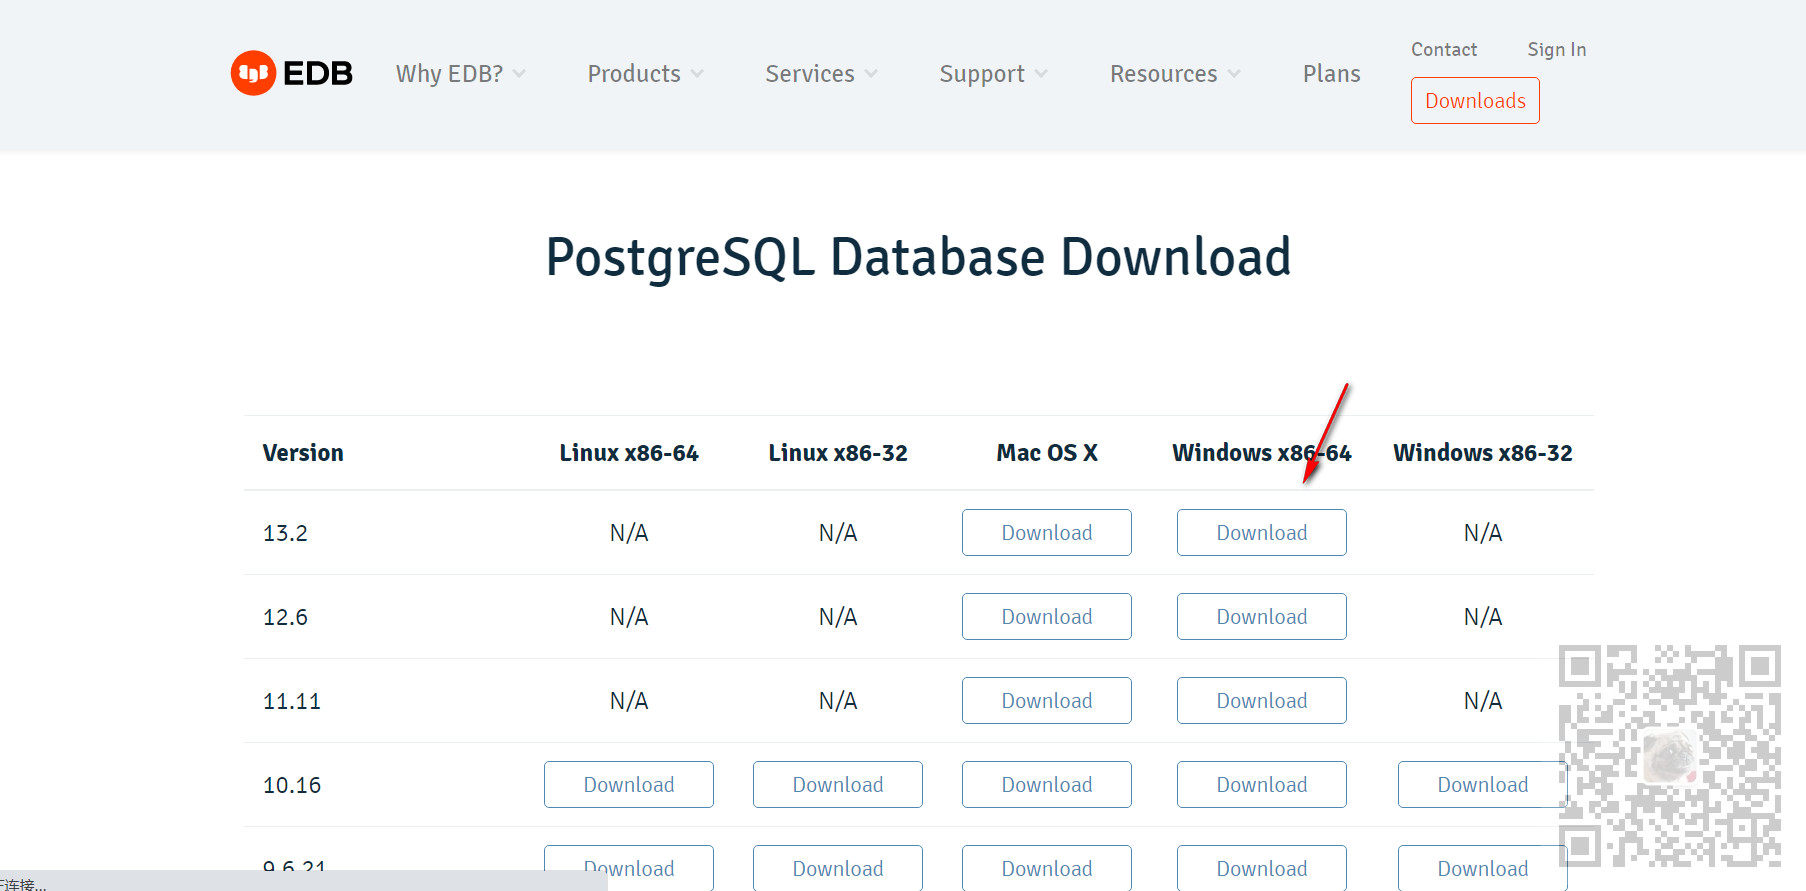This screenshot has width=1806, height=891.
Task: Click the Windows x86-32 column header
Action: click(1483, 453)
